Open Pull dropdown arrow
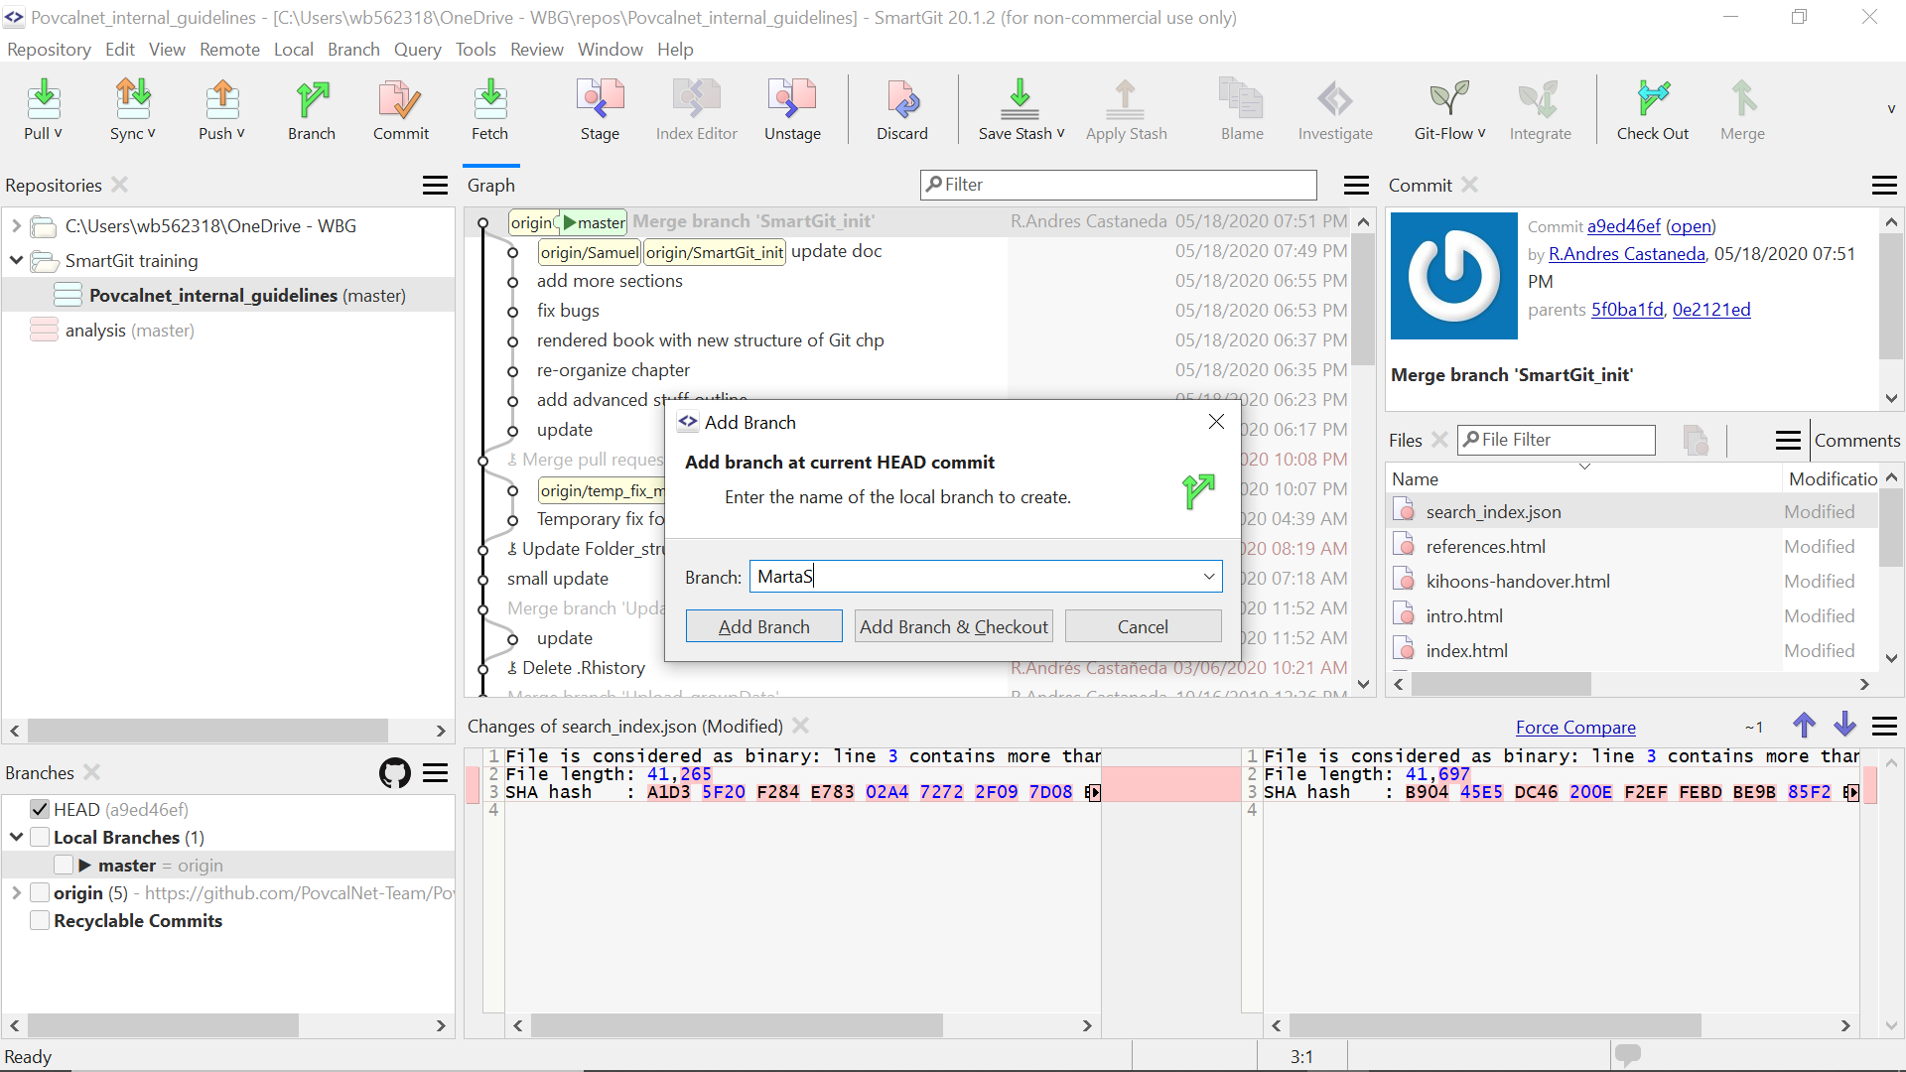Screen dimensions: 1906x1072 tap(58, 133)
